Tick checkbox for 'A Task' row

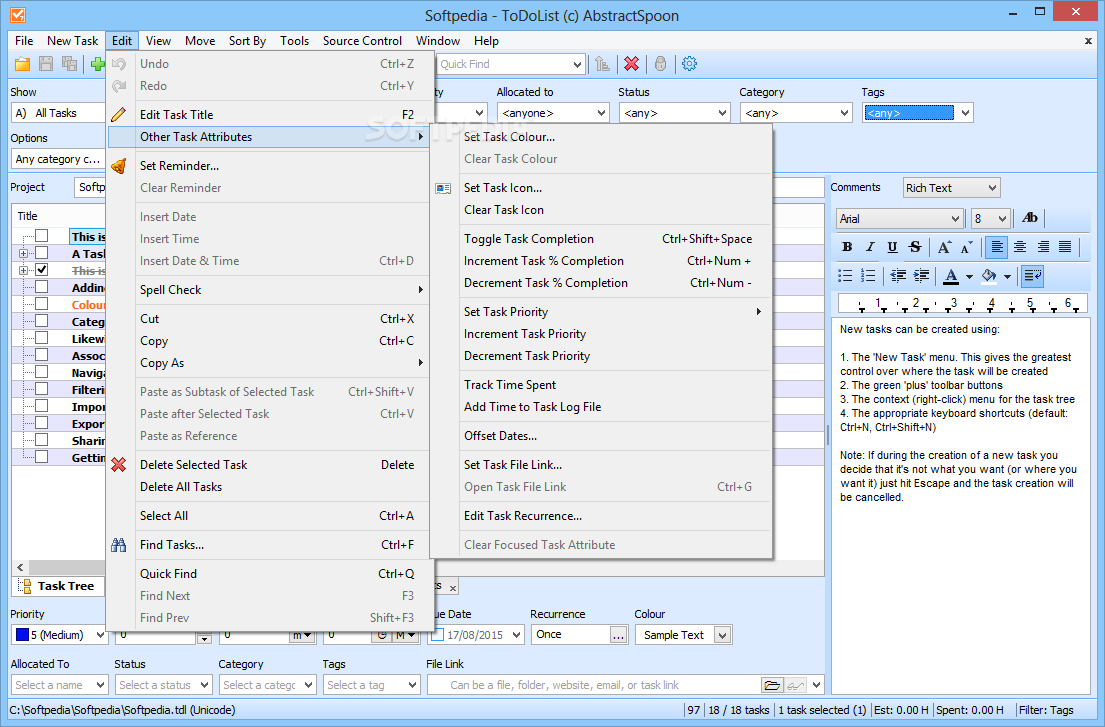tap(42, 253)
